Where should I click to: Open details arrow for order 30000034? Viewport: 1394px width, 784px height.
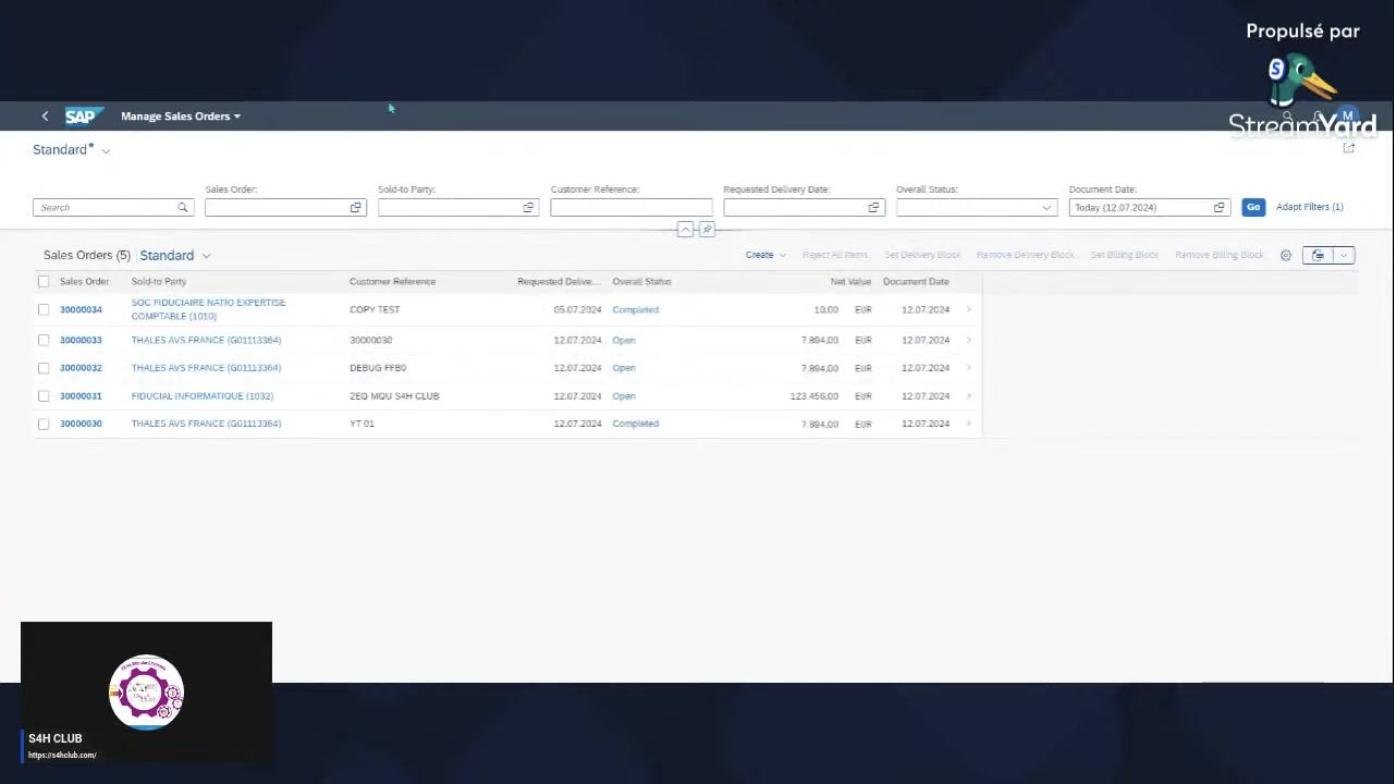[x=968, y=310]
